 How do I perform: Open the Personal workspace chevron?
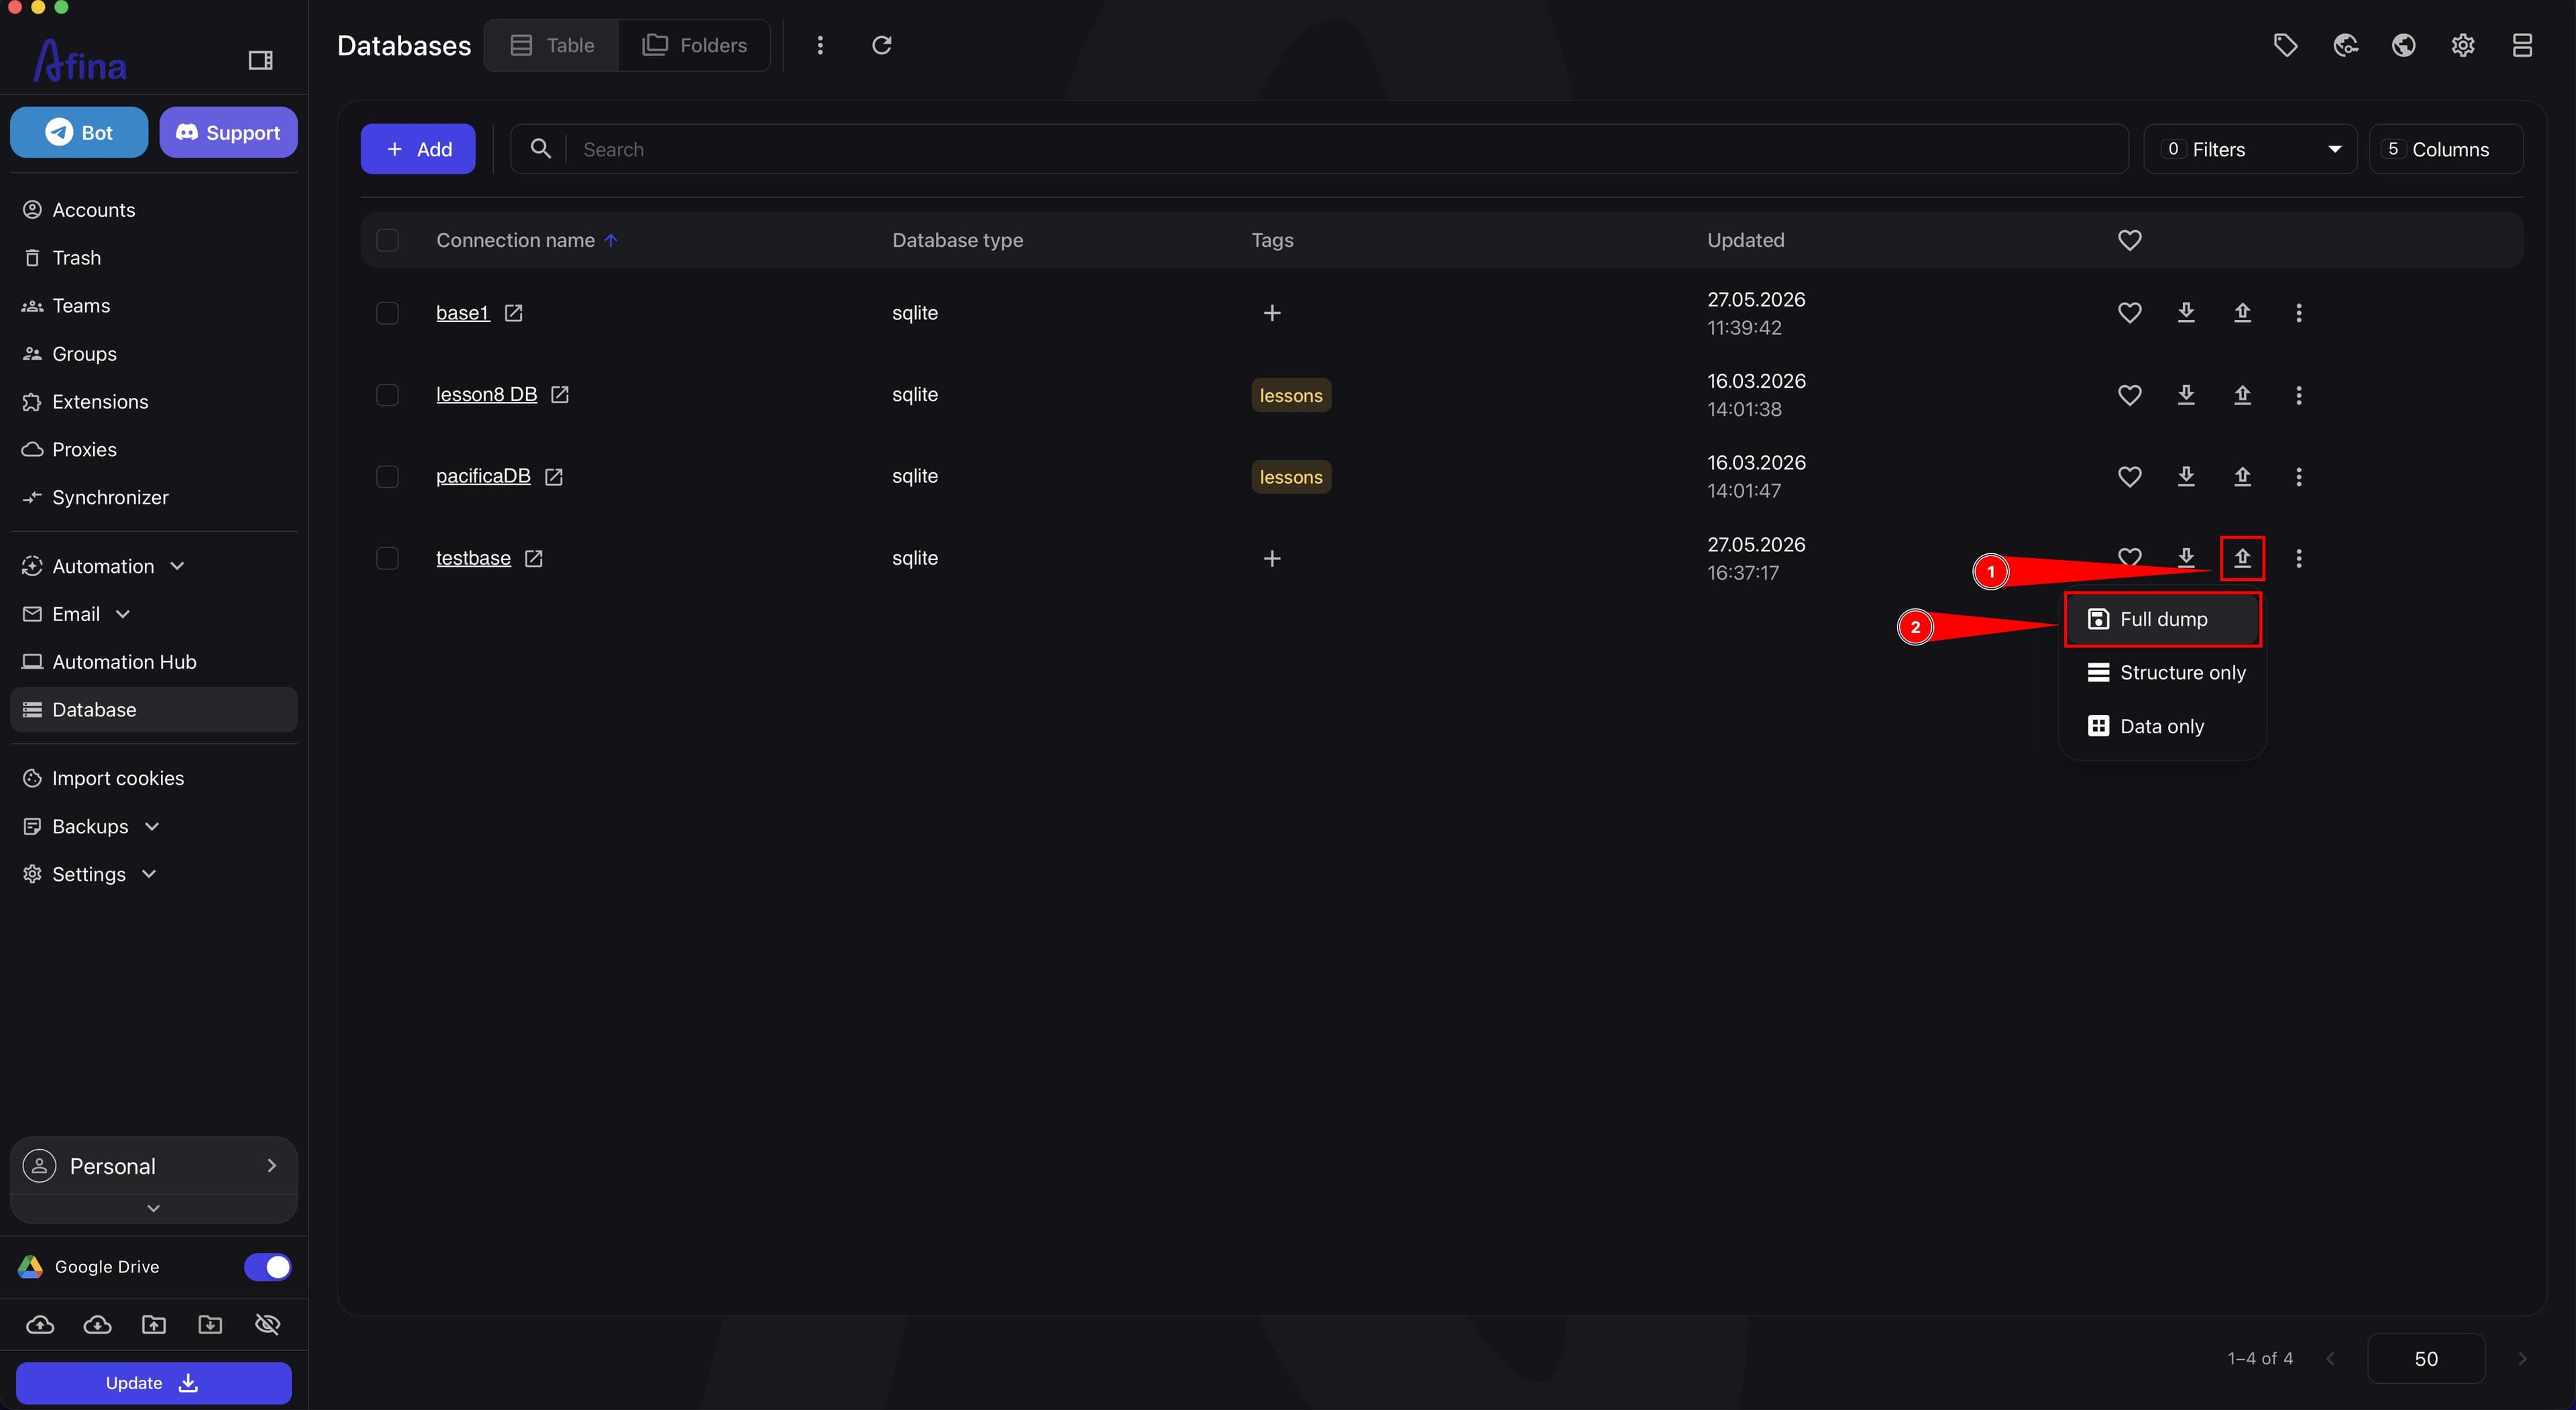pyautogui.click(x=271, y=1166)
